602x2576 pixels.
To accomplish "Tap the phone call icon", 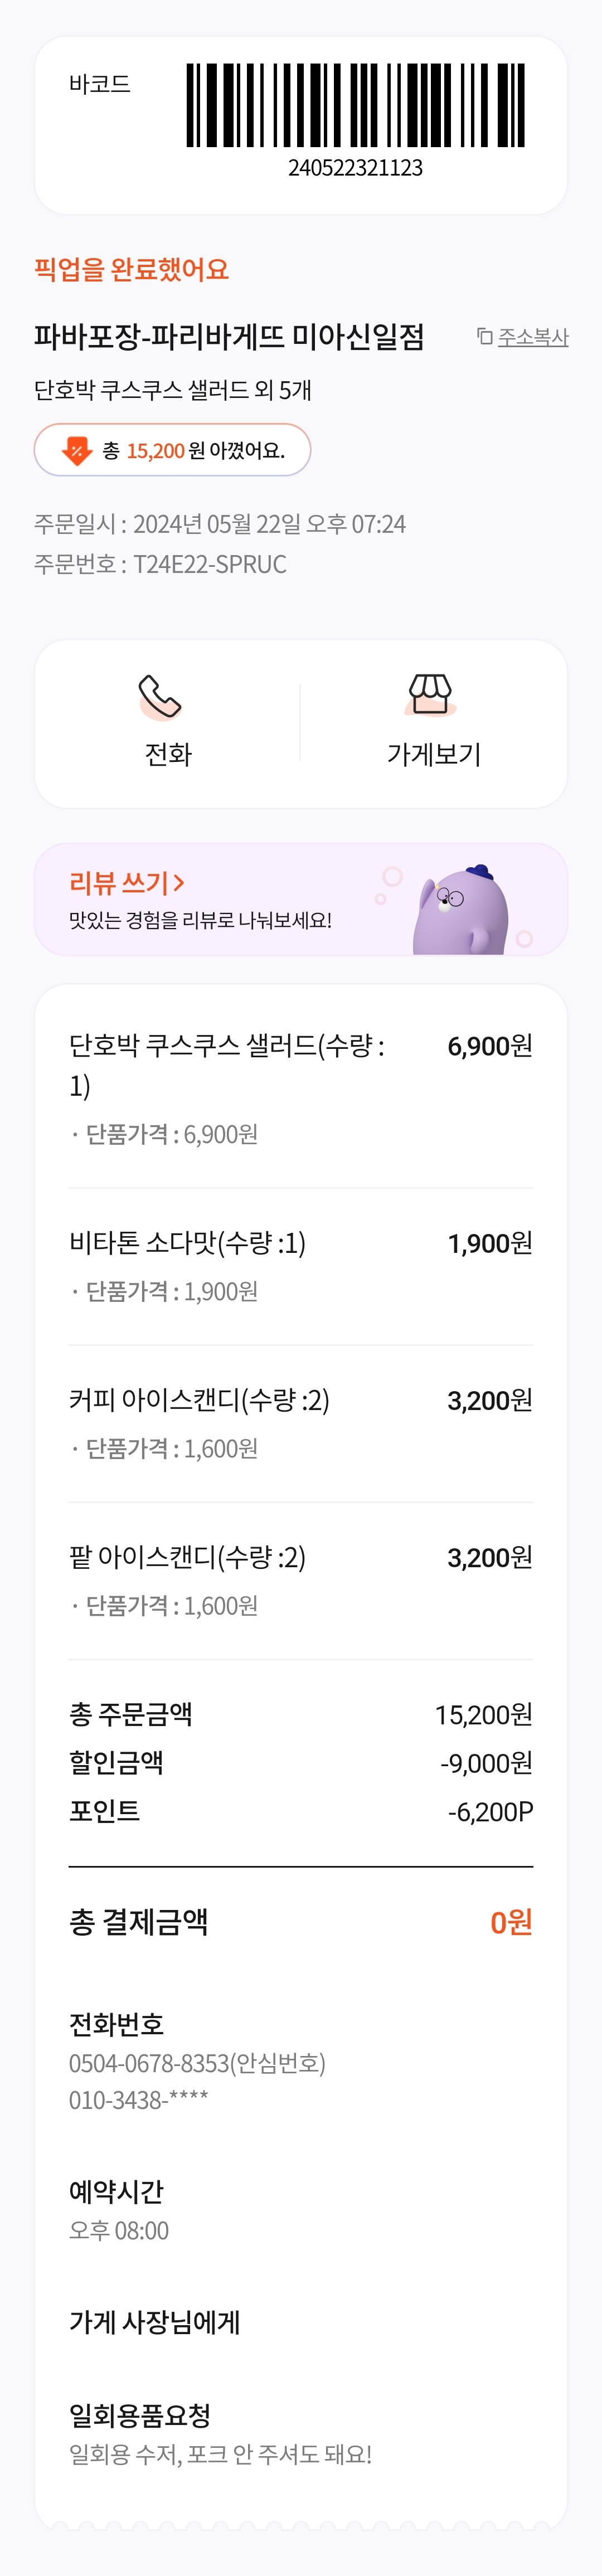I will [160, 697].
